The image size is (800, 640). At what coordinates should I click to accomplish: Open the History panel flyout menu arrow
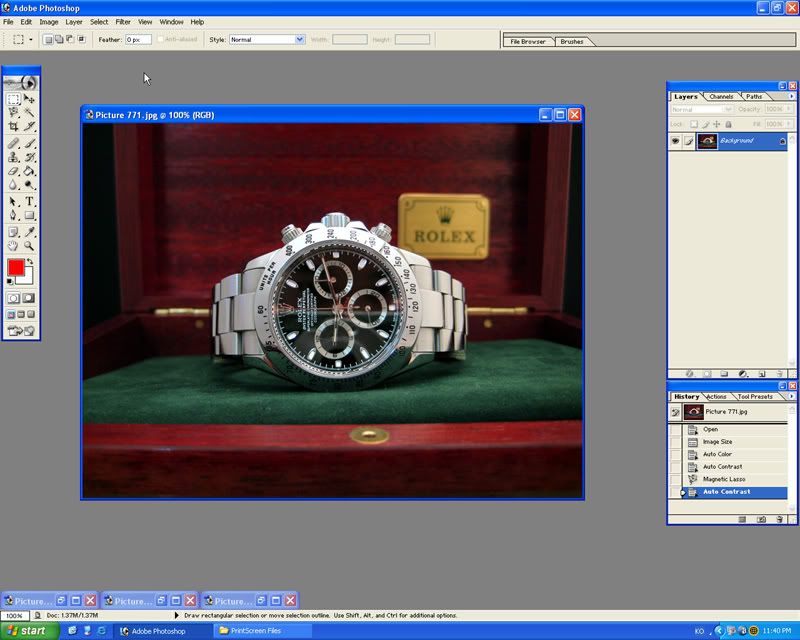click(791, 396)
